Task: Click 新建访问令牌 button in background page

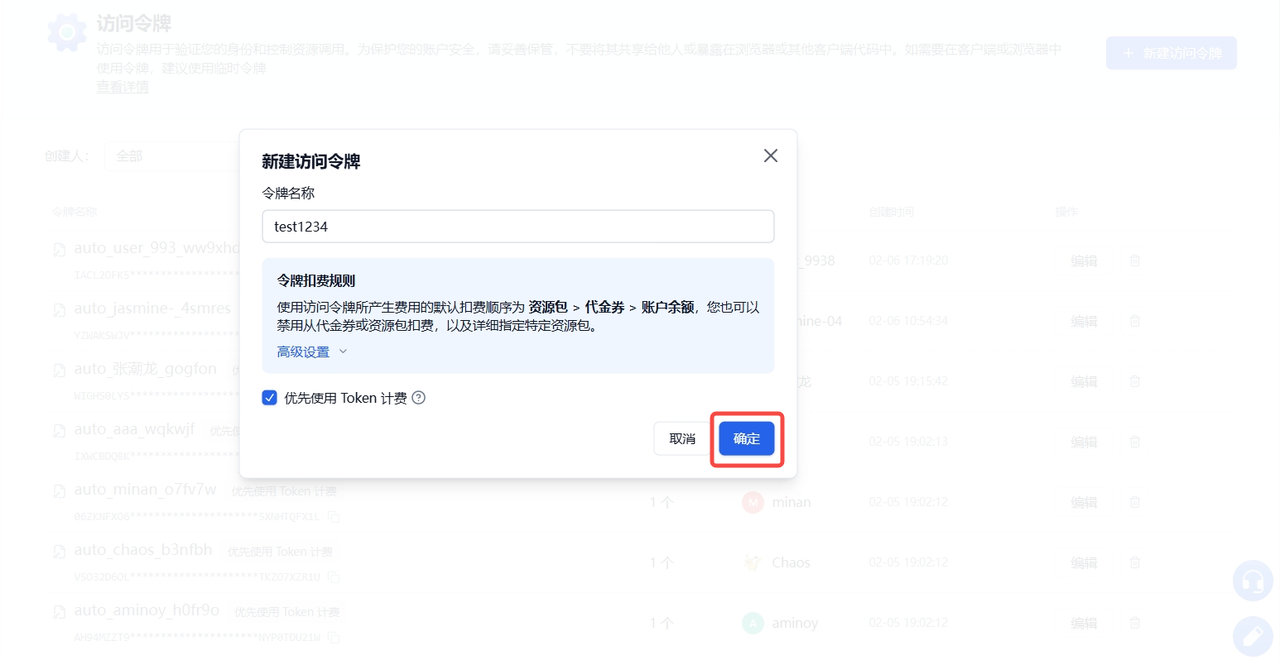Action: (x=1171, y=53)
